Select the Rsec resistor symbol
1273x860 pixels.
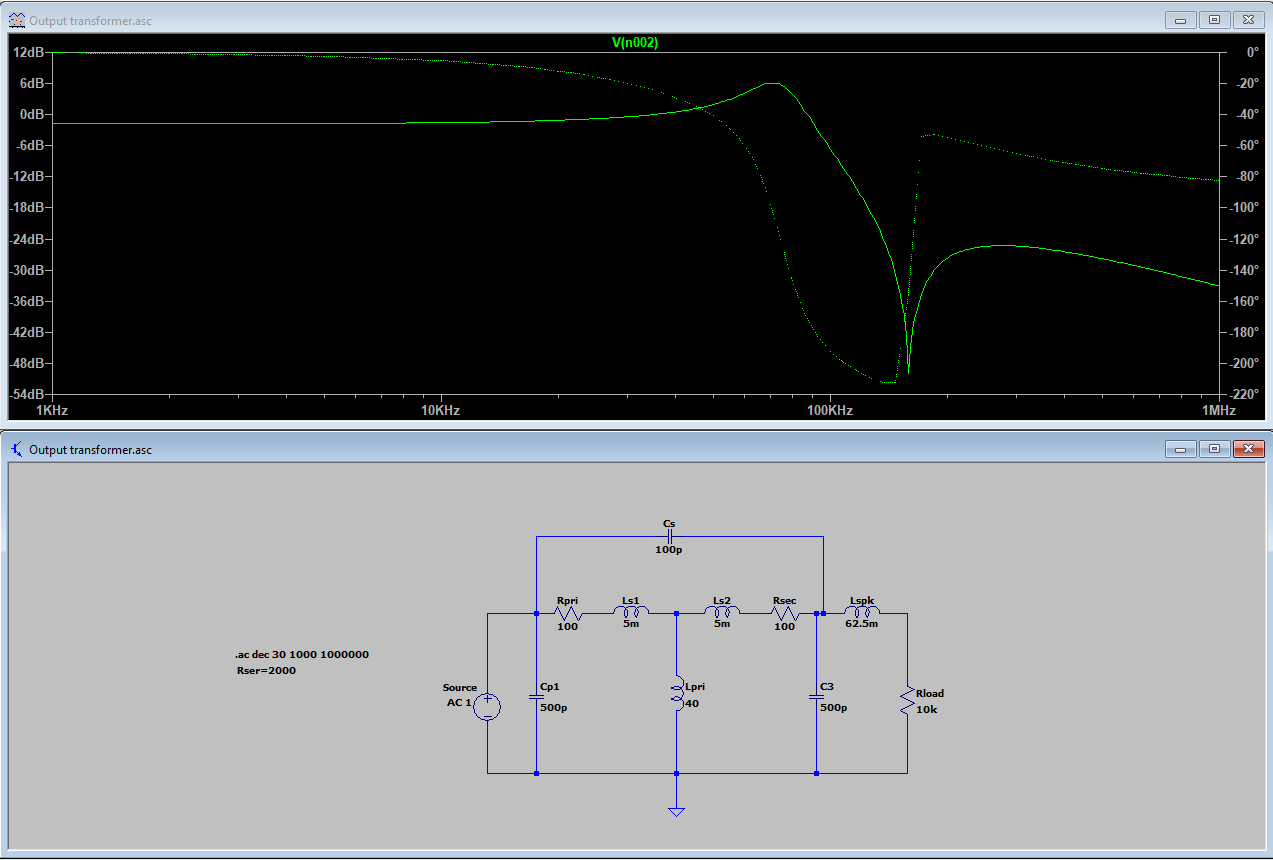pyautogui.click(x=785, y=613)
